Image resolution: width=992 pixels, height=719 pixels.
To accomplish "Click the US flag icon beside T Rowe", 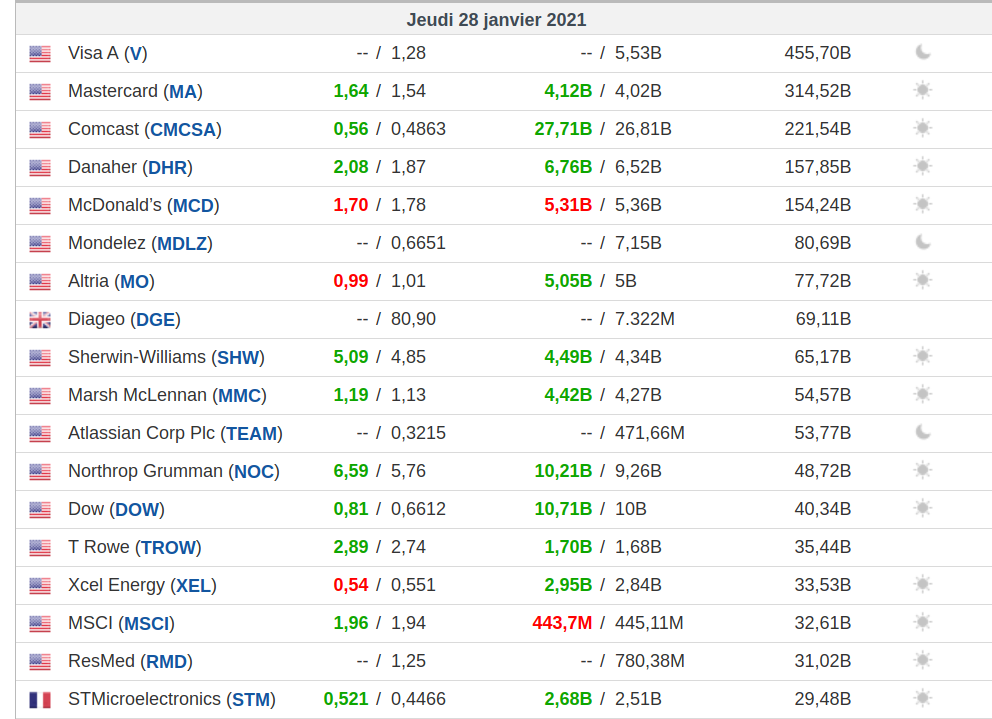I will (x=40, y=547).
